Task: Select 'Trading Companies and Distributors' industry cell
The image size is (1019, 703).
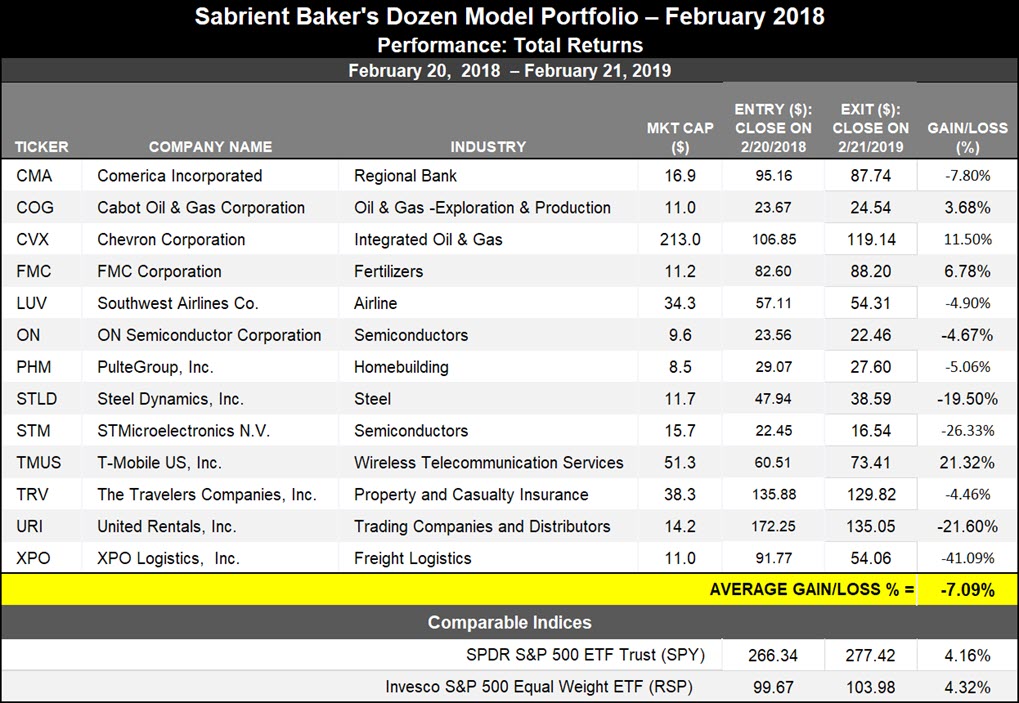Action: coord(482,526)
